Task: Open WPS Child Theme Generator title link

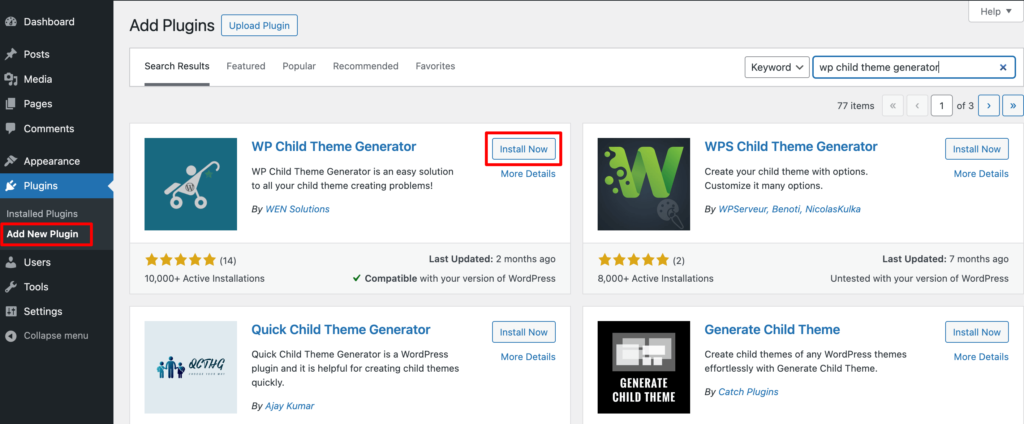Action: 791,146
